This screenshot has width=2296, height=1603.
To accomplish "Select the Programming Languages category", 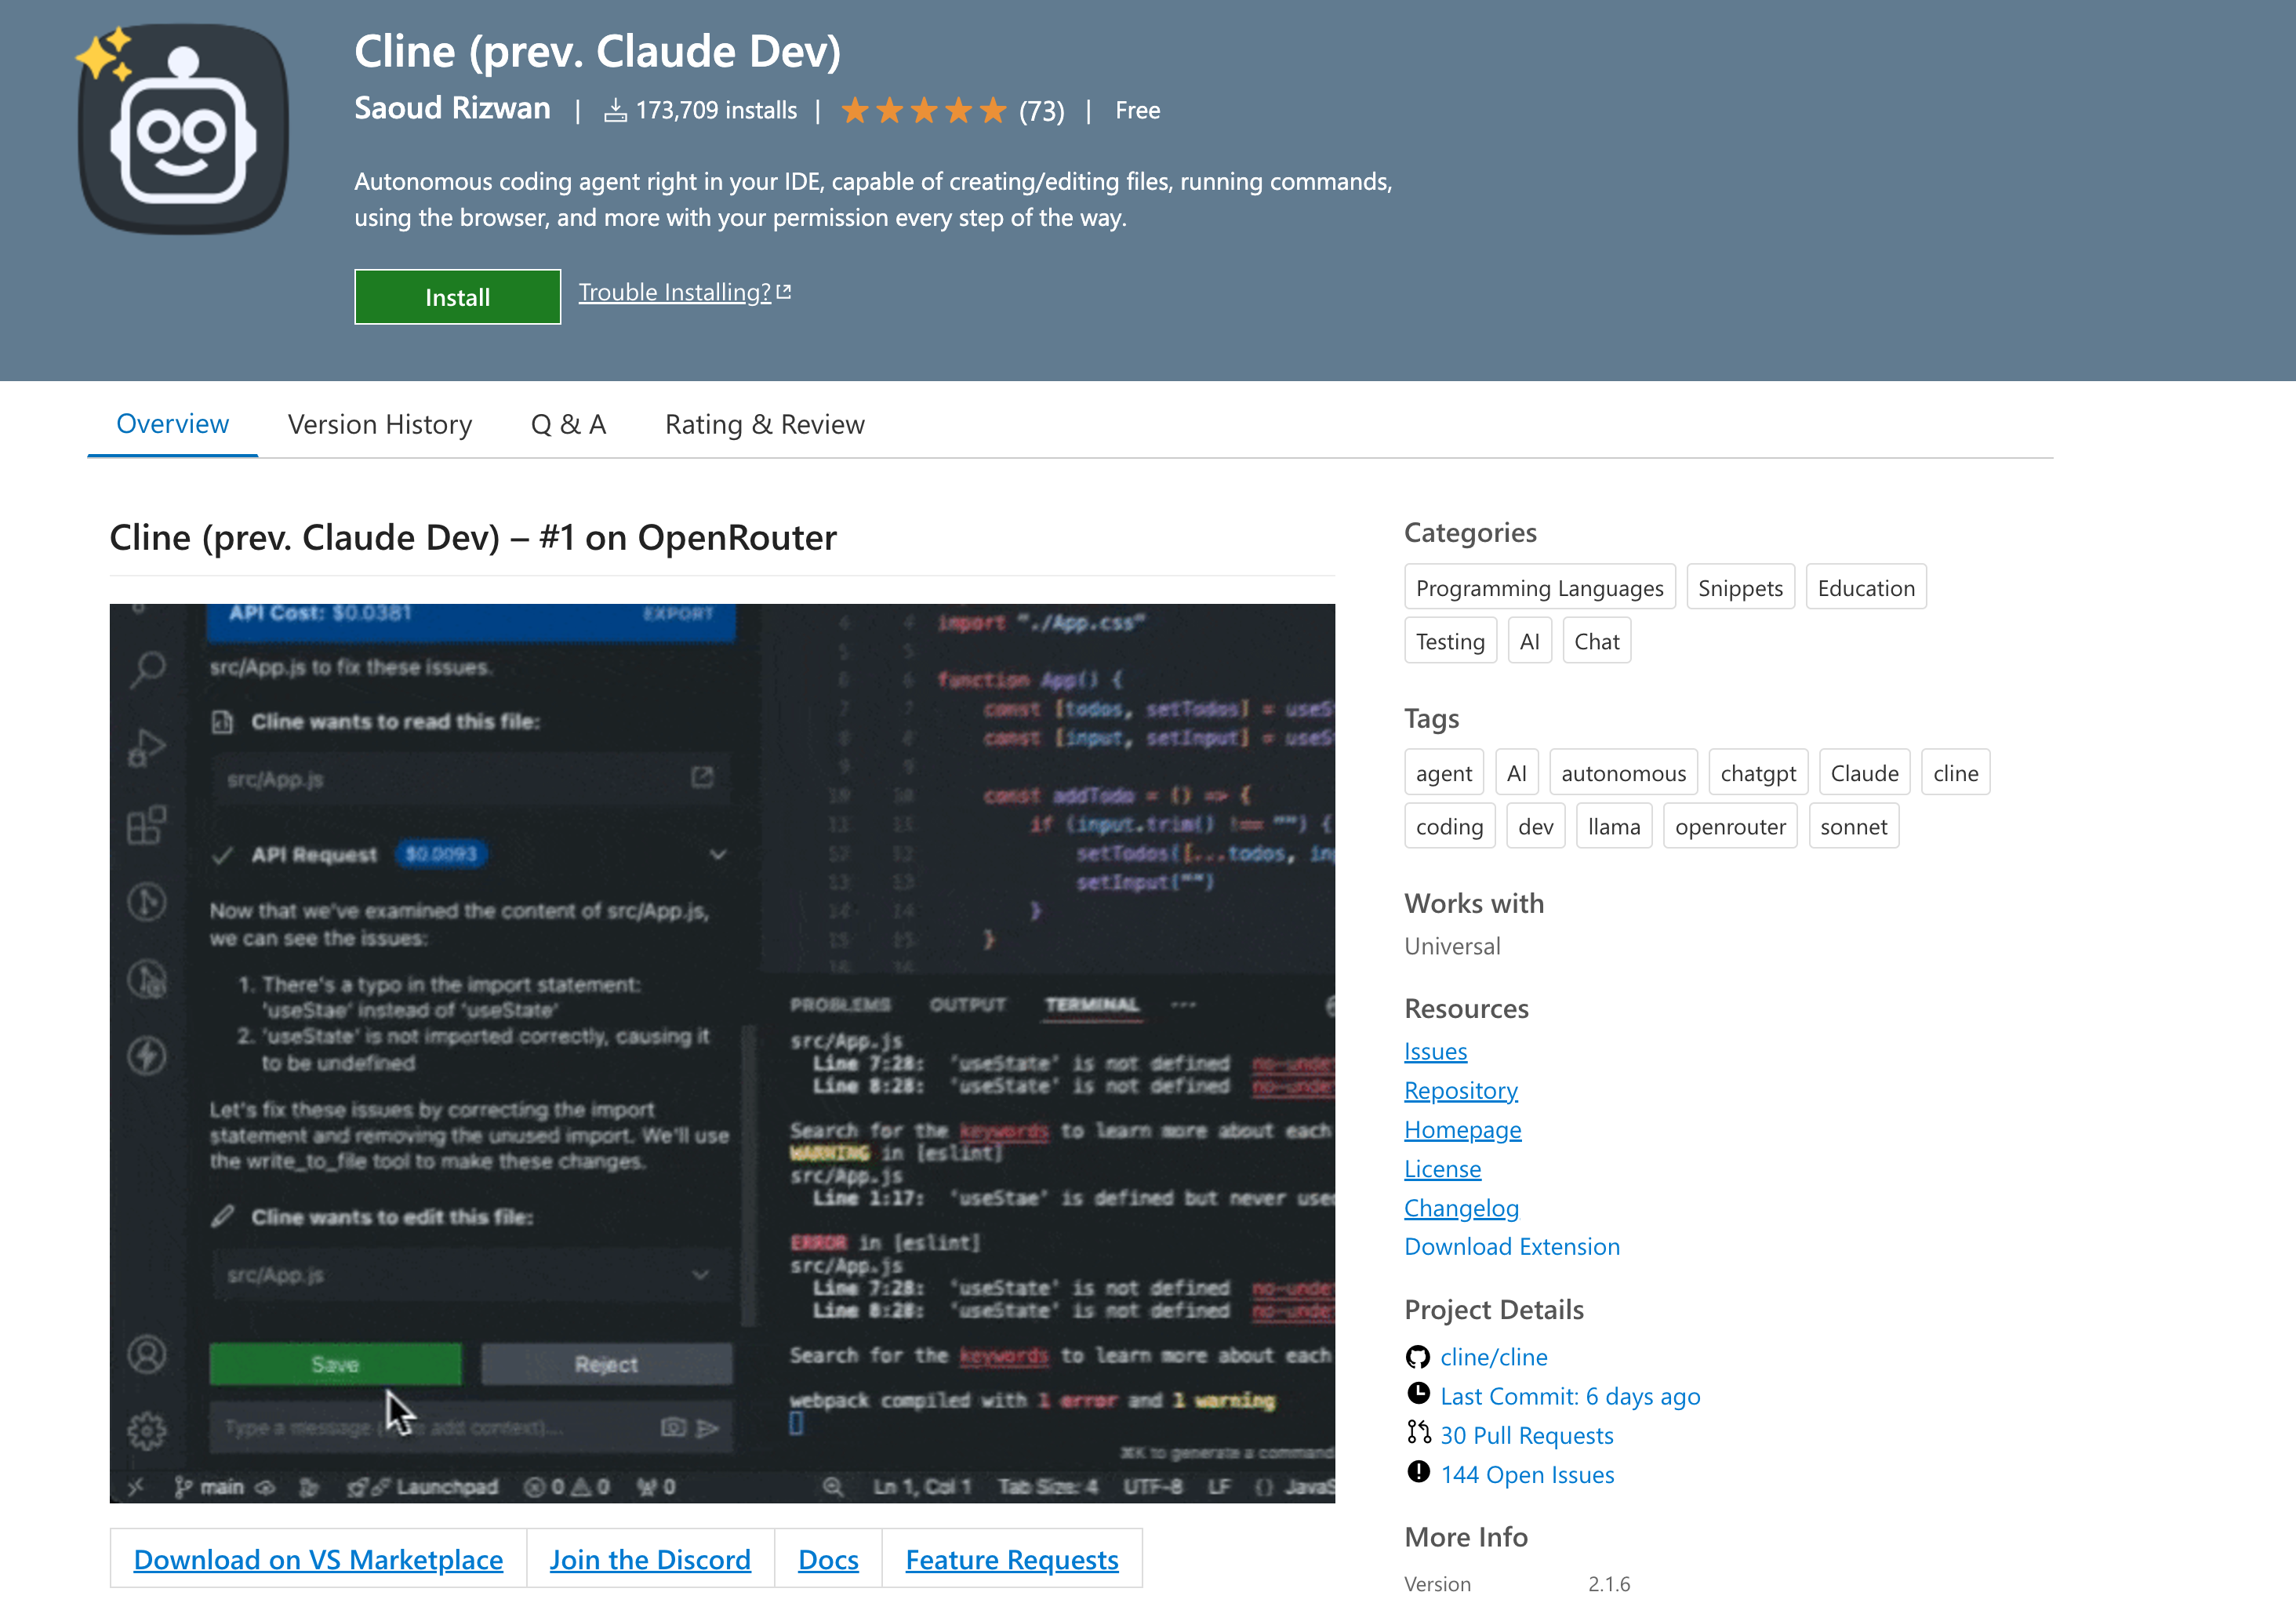I will [1538, 588].
